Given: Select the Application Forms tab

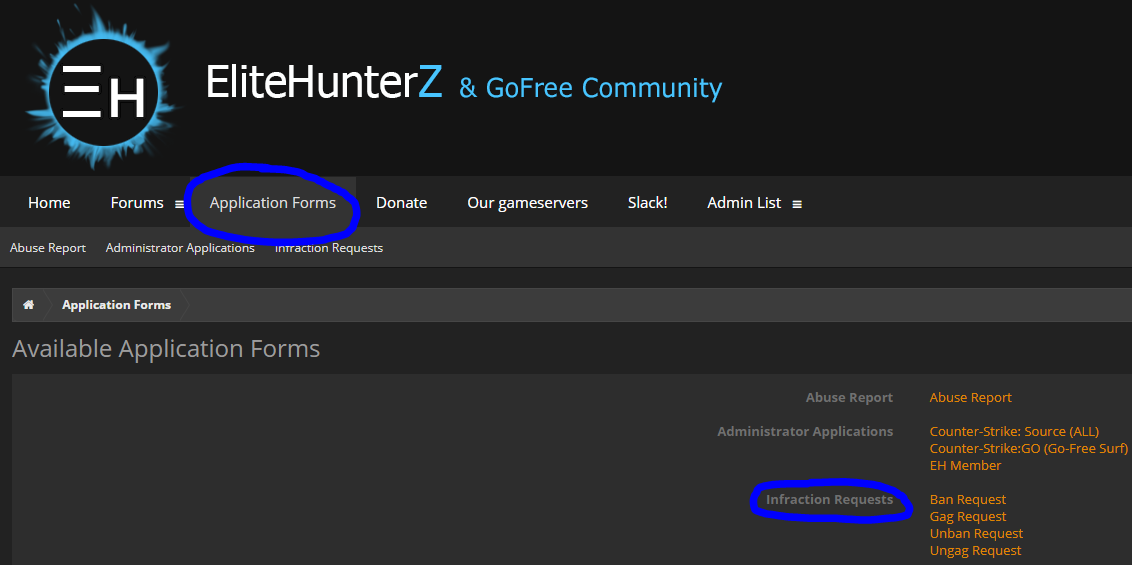Looking at the screenshot, I should (273, 203).
